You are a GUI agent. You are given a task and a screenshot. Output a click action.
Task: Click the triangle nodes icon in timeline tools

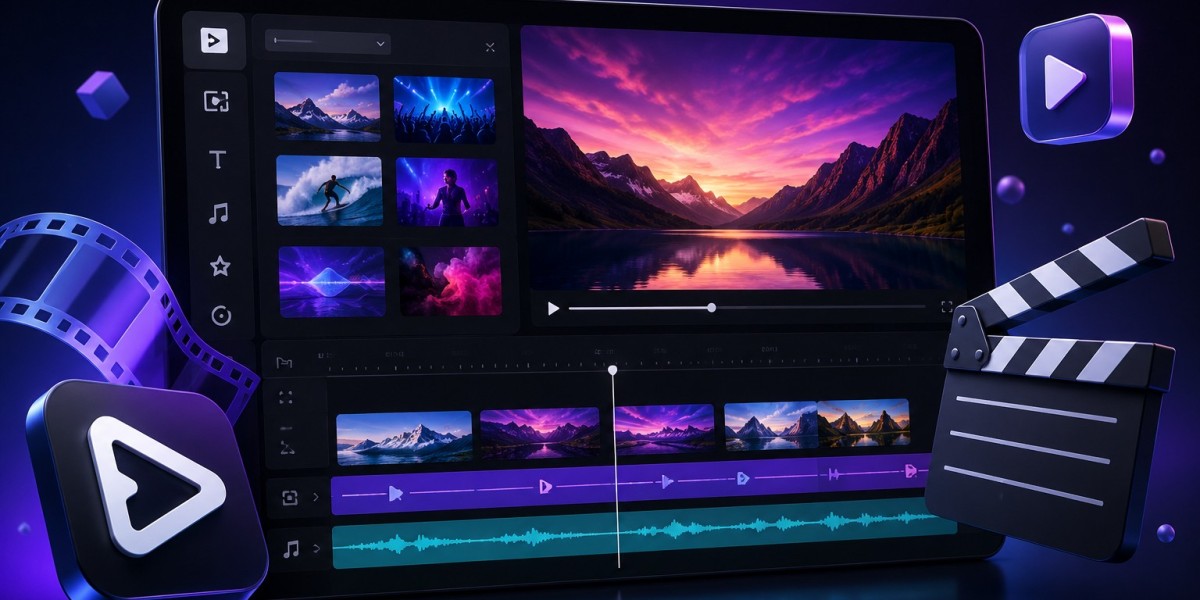(287, 447)
